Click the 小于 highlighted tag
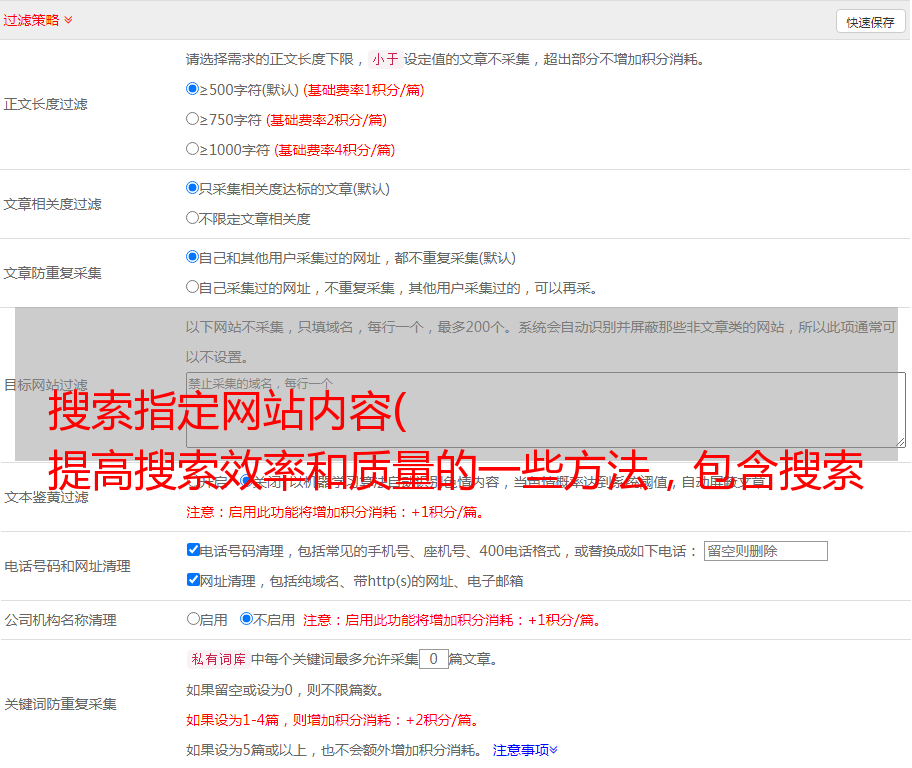Screen dimensions: 912x768 tap(385, 59)
